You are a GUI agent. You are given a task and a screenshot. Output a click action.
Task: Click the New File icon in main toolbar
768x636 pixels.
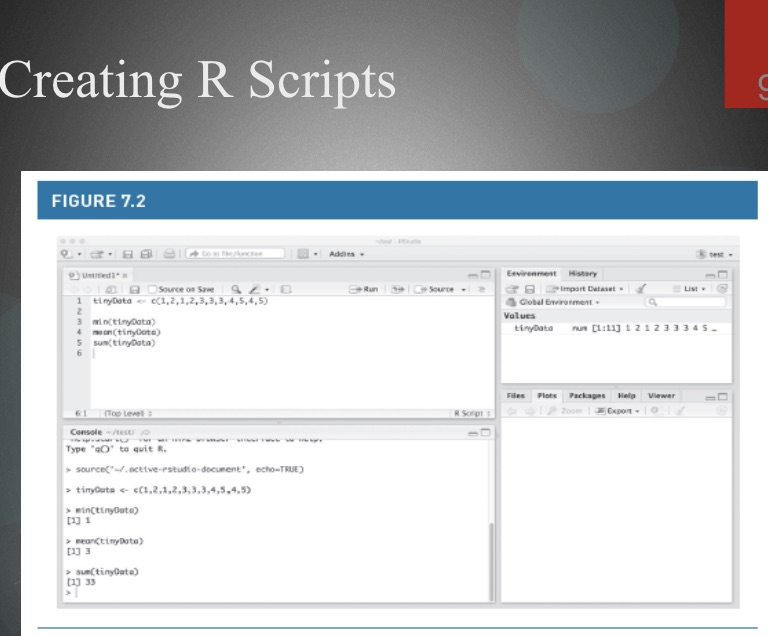(x=67, y=254)
